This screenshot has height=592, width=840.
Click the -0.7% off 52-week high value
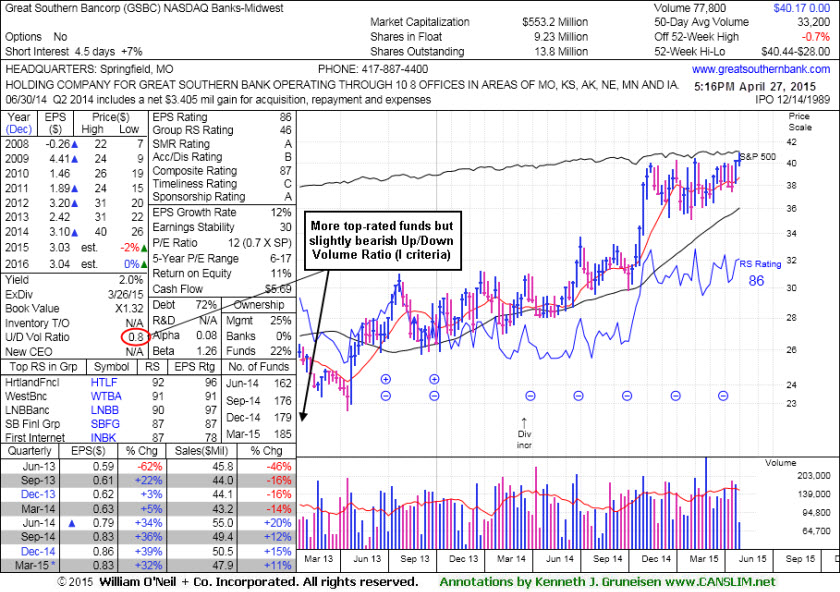[815, 37]
